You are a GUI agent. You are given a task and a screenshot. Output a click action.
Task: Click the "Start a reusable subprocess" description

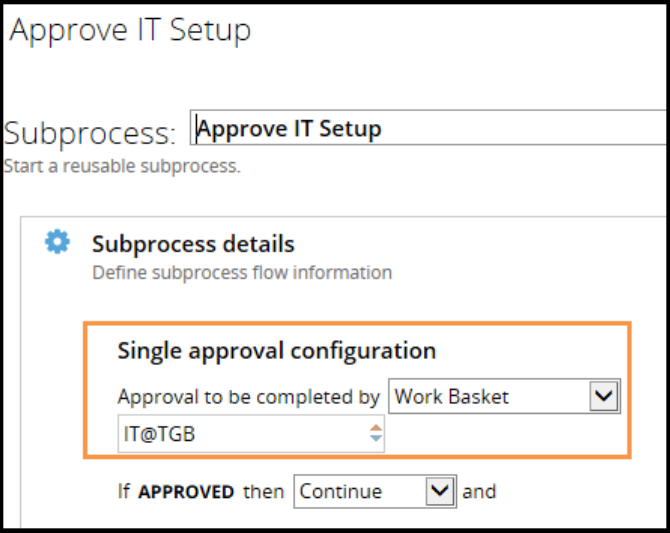(x=122, y=166)
